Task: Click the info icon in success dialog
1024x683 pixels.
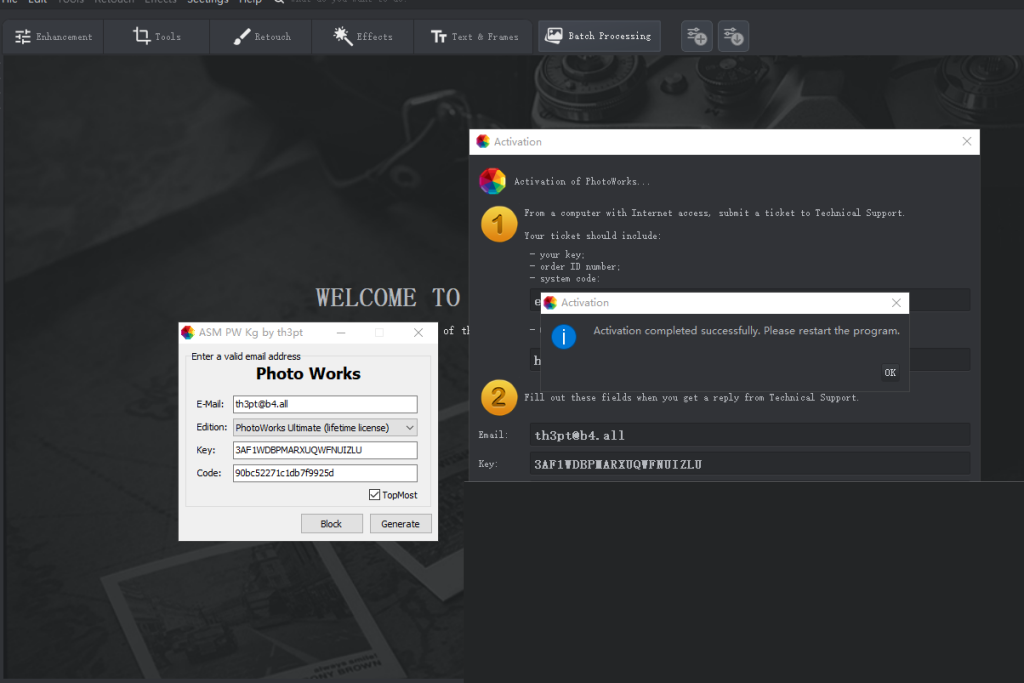Action: point(564,337)
